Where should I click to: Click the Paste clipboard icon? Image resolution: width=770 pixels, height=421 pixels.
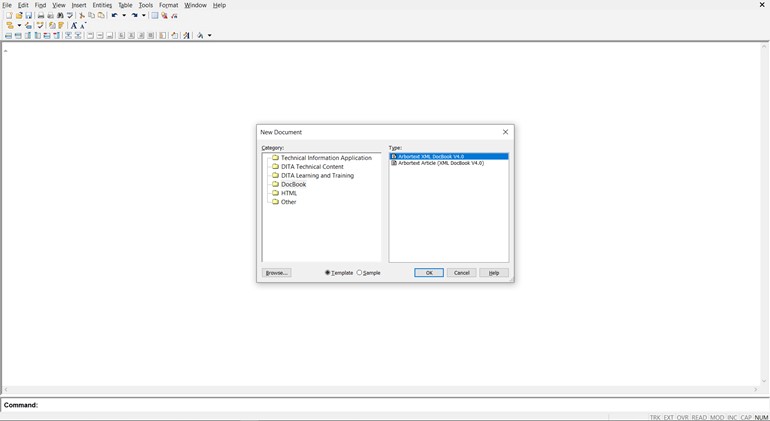(x=101, y=15)
